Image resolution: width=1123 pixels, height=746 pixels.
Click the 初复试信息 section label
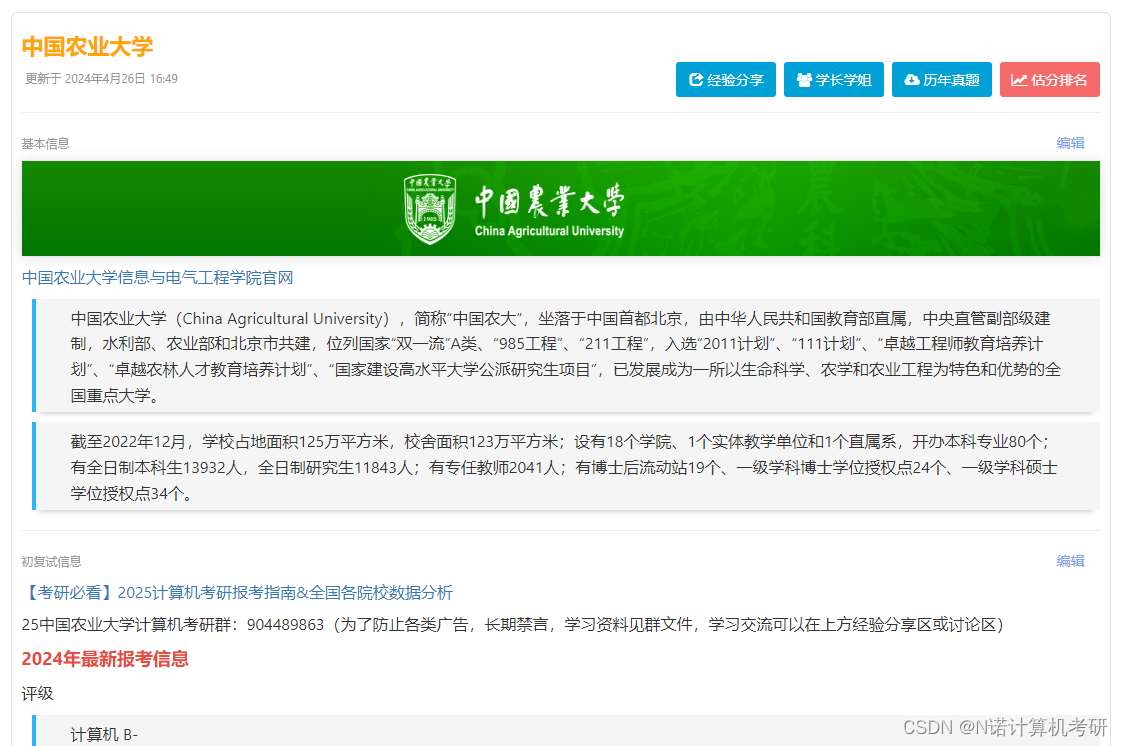pos(52,562)
